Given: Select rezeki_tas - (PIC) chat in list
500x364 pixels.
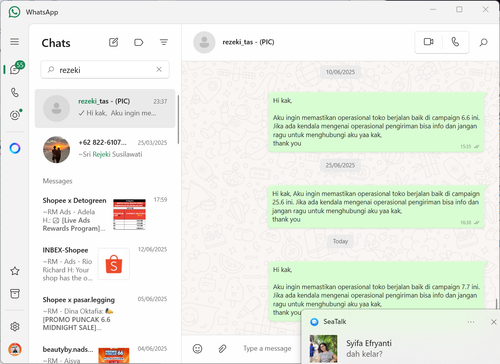Looking at the screenshot, I should (x=105, y=108).
